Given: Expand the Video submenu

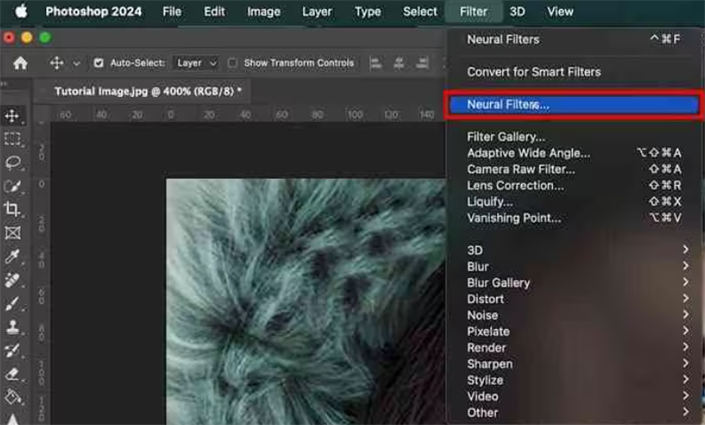Looking at the screenshot, I should (x=574, y=396).
